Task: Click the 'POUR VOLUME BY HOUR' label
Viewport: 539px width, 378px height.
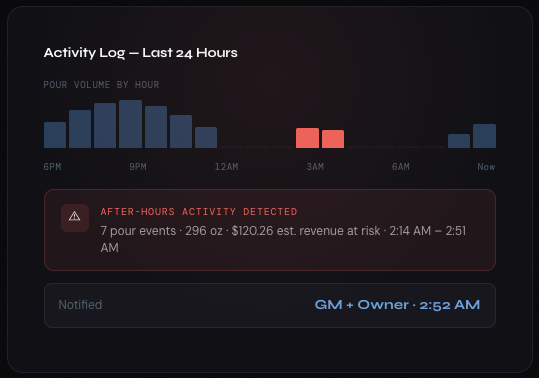Action: coord(101,85)
